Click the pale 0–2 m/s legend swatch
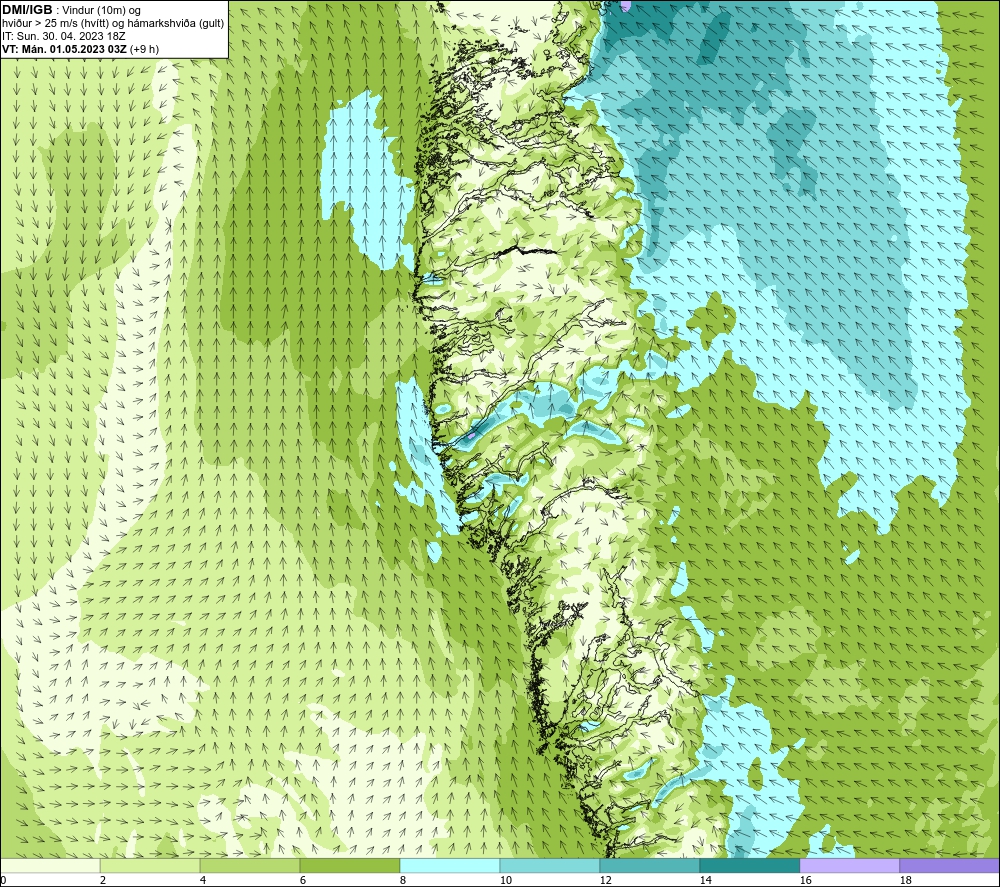 50,866
